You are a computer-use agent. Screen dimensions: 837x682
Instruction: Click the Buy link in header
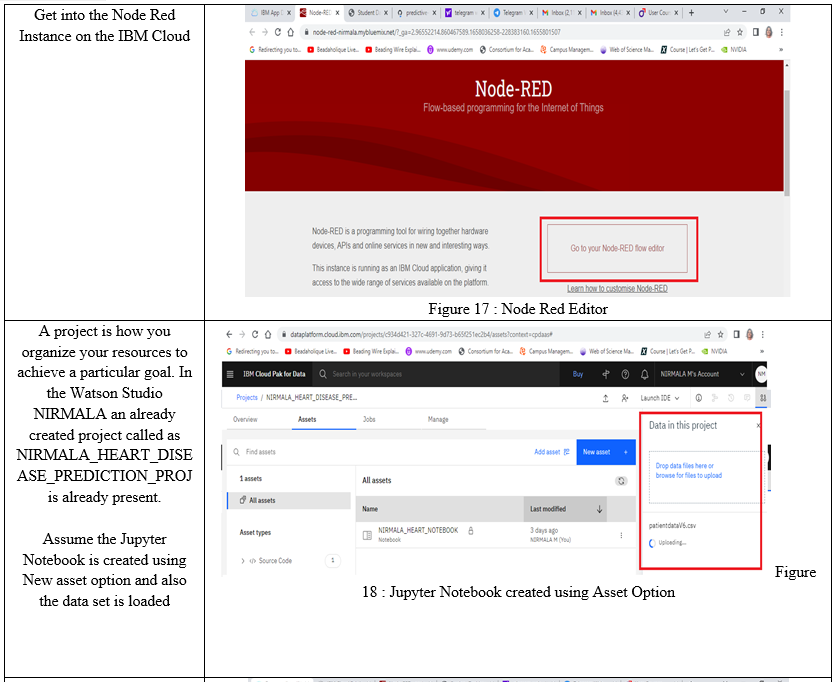(x=578, y=374)
